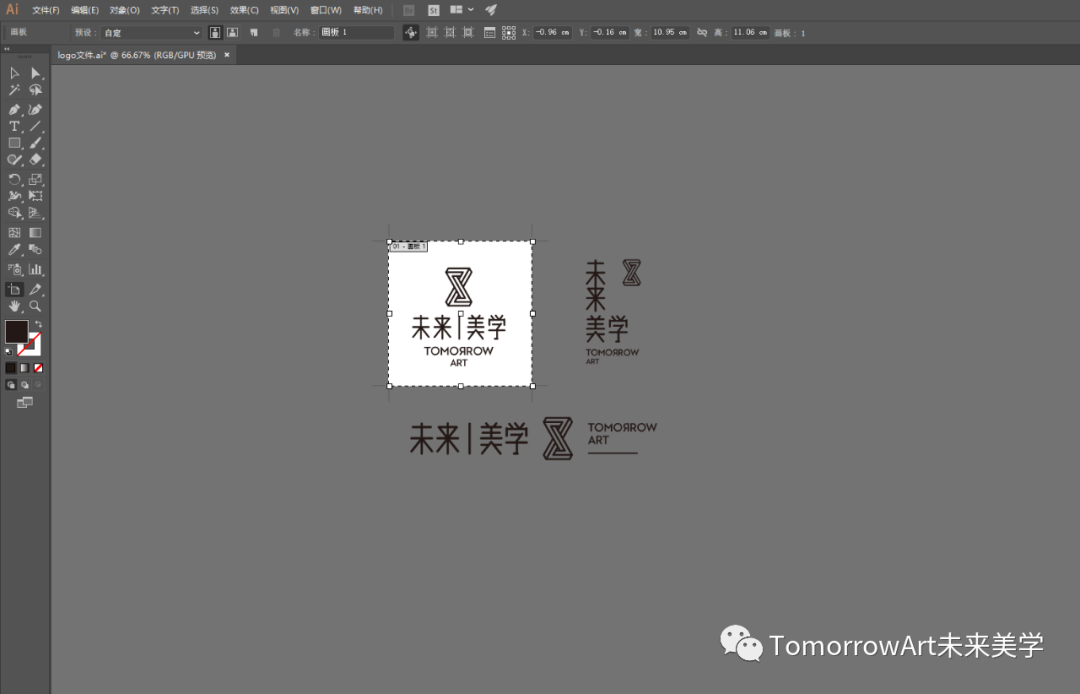The width and height of the screenshot is (1080, 694).
Task: Apply solid Color mode button
Action: click(10, 368)
